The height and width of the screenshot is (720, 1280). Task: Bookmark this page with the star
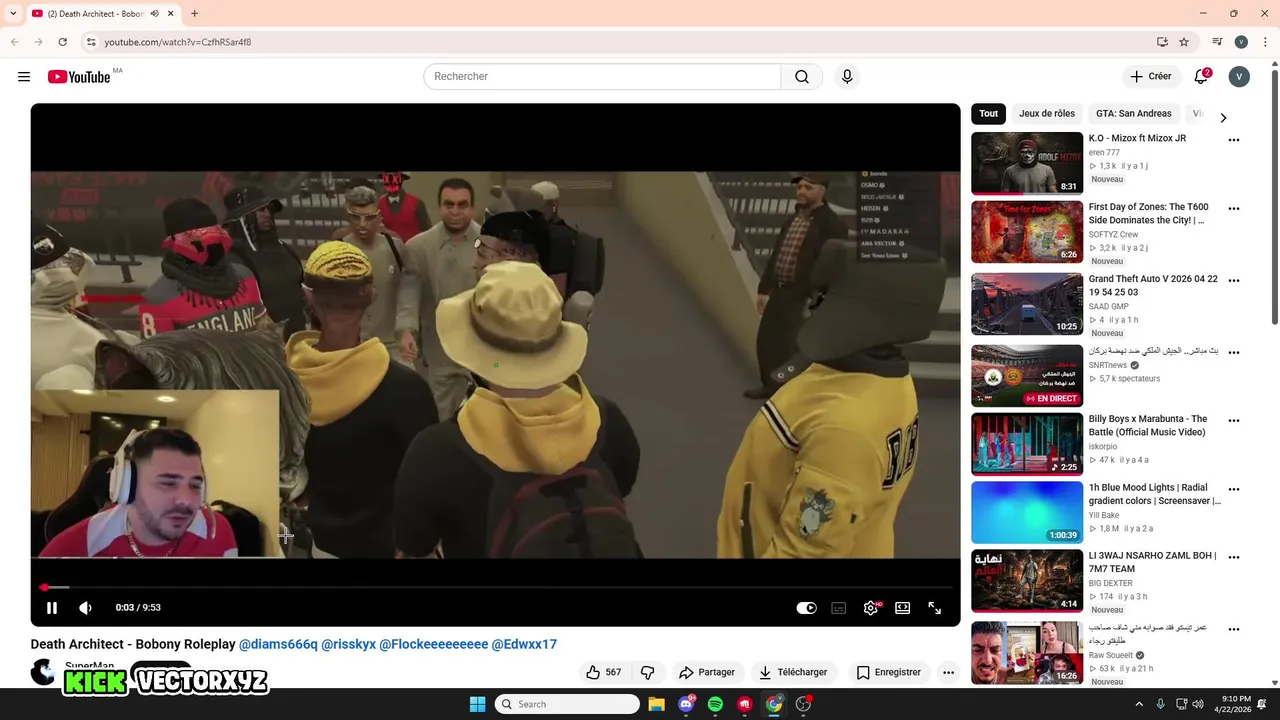1184,42
